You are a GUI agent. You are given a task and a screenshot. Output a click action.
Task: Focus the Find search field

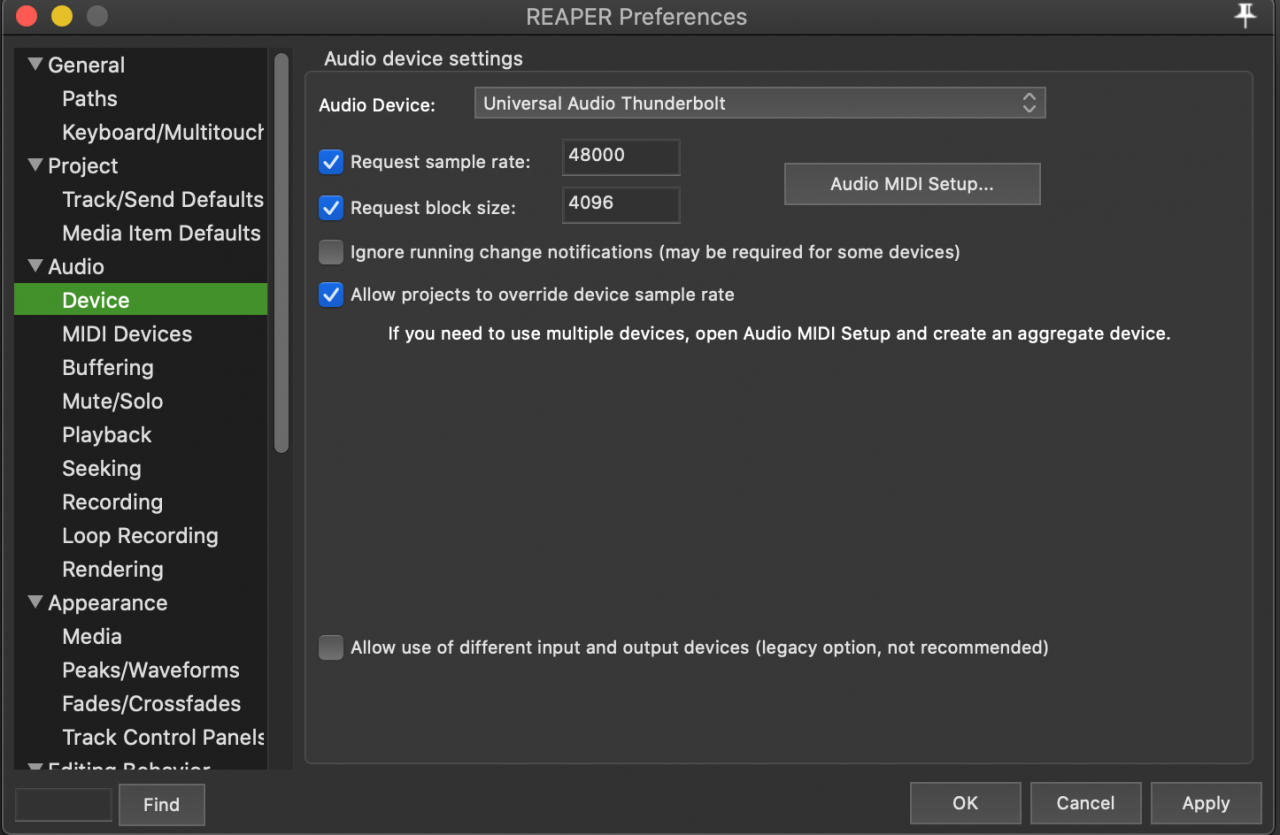(x=64, y=804)
